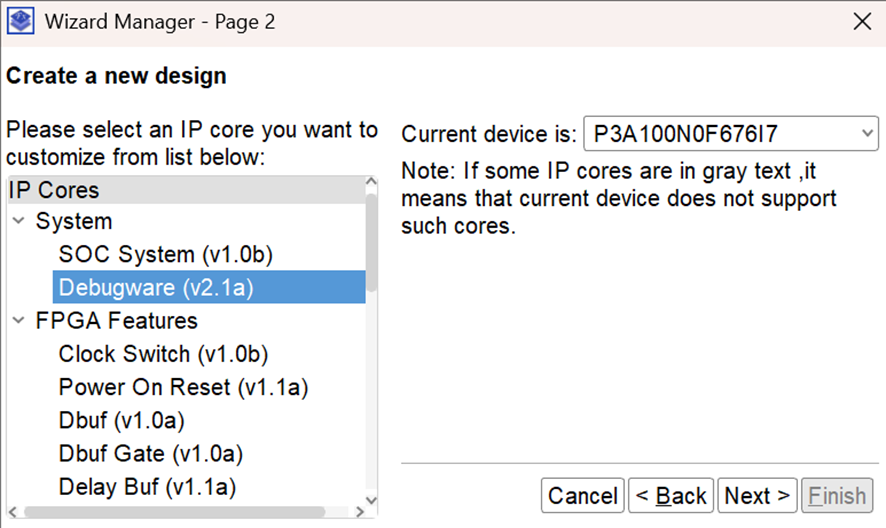This screenshot has height=528, width=886.
Task: Click scroll up arrow of core list
Action: (371, 181)
